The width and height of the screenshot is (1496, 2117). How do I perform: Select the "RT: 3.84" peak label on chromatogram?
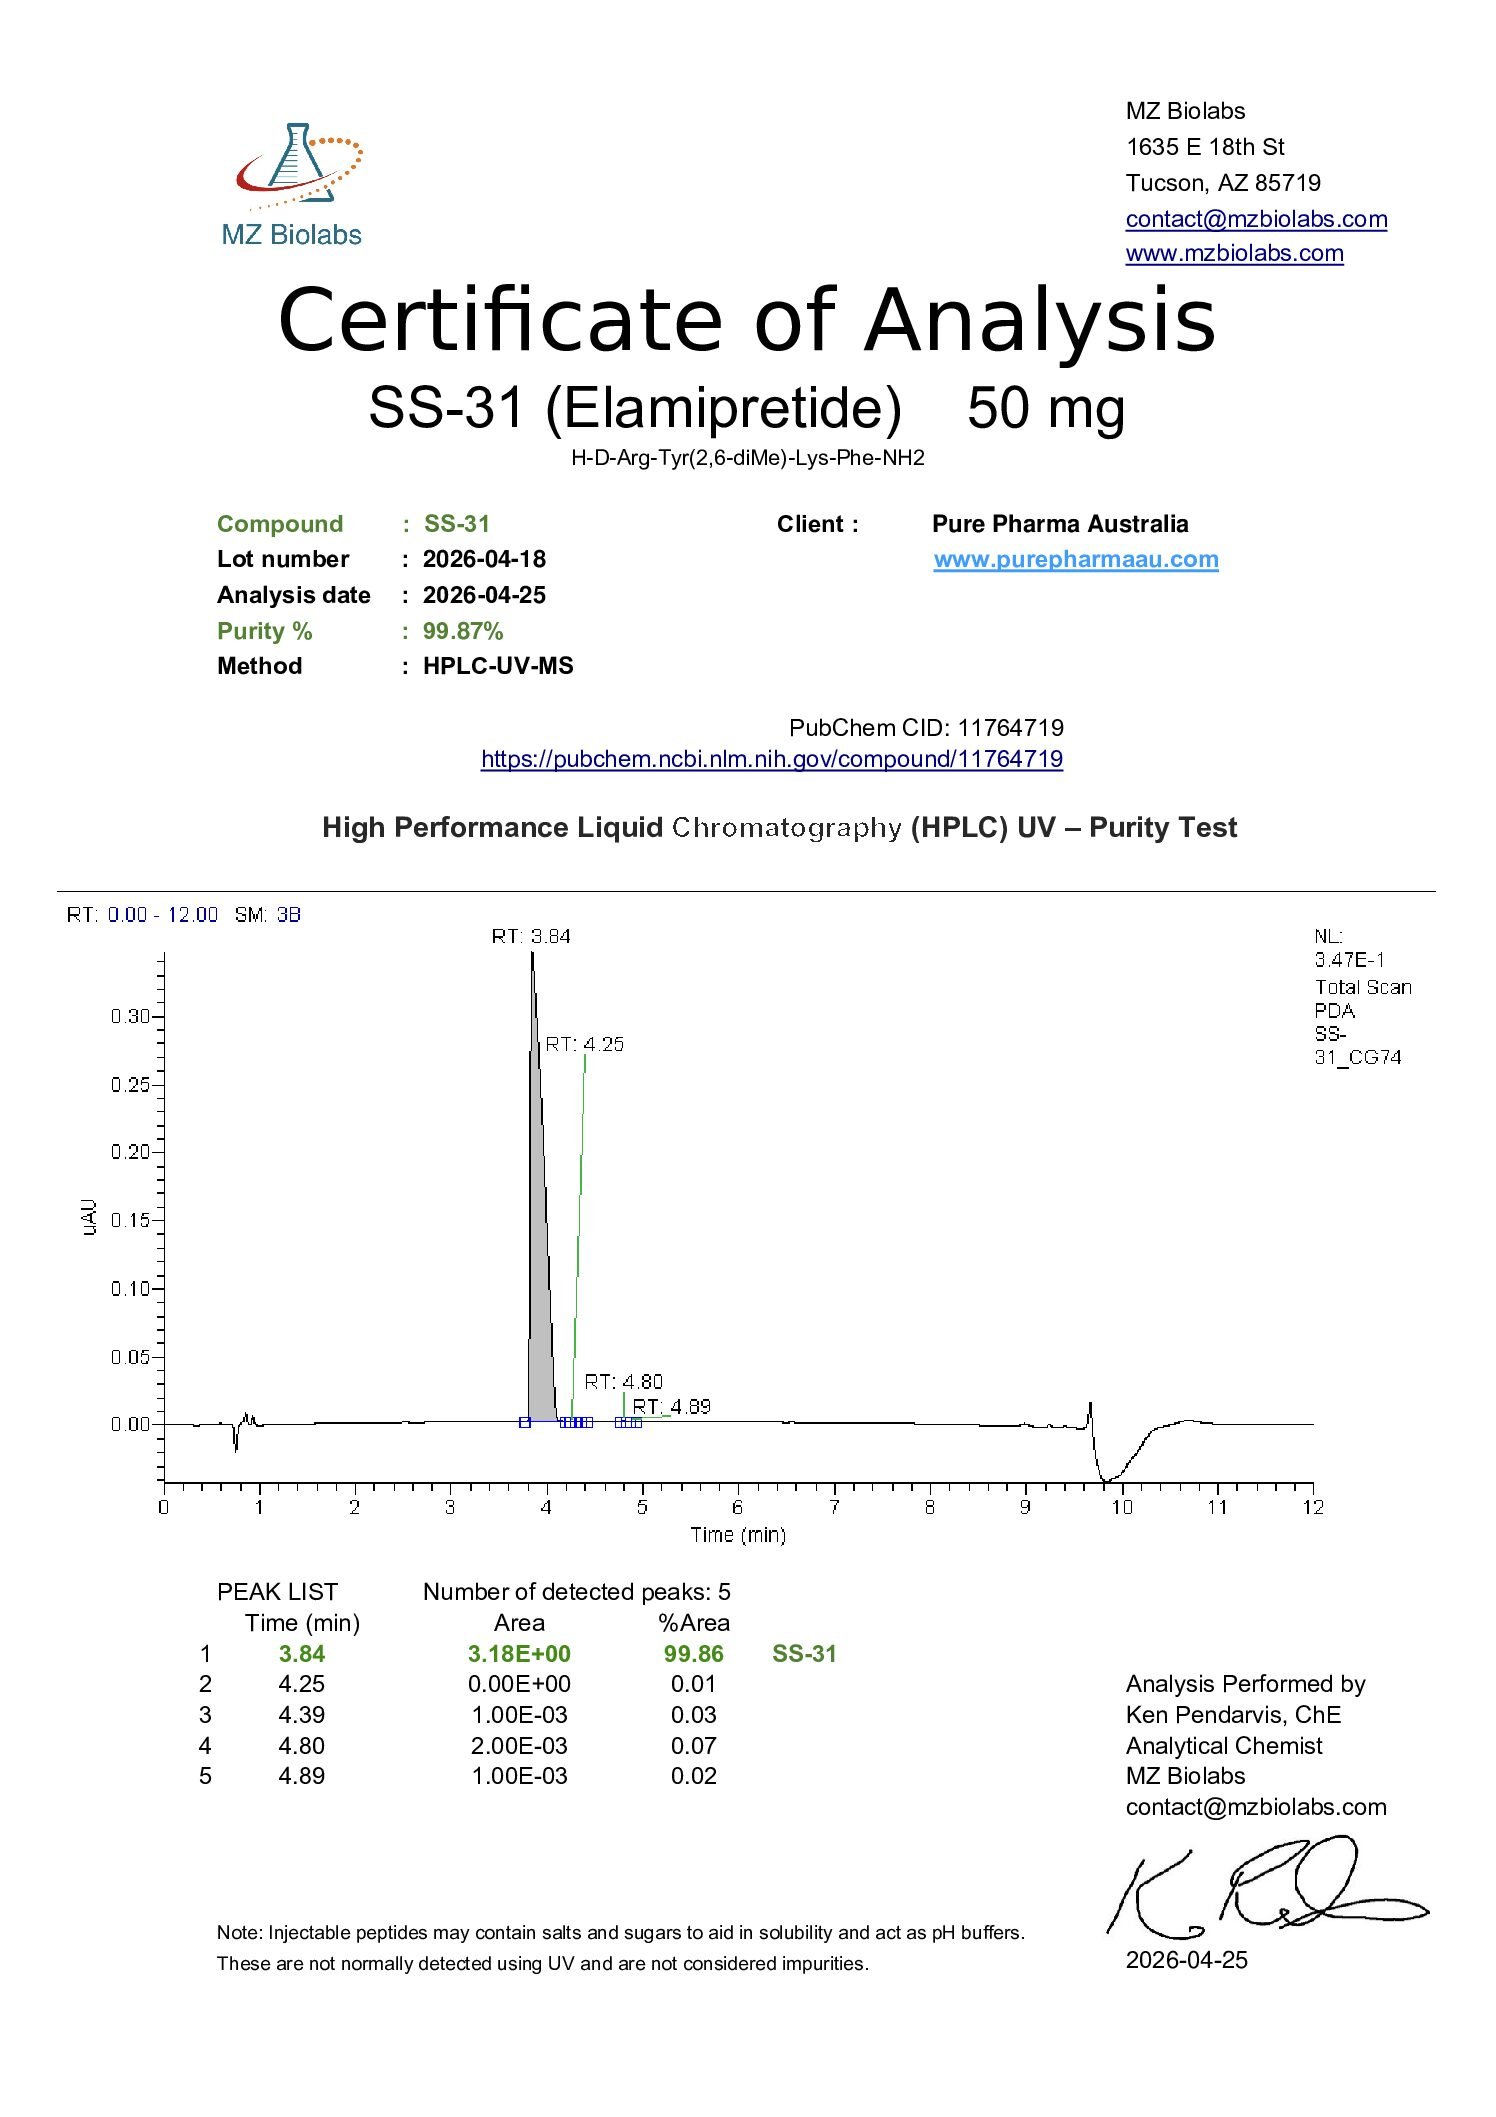tap(531, 937)
